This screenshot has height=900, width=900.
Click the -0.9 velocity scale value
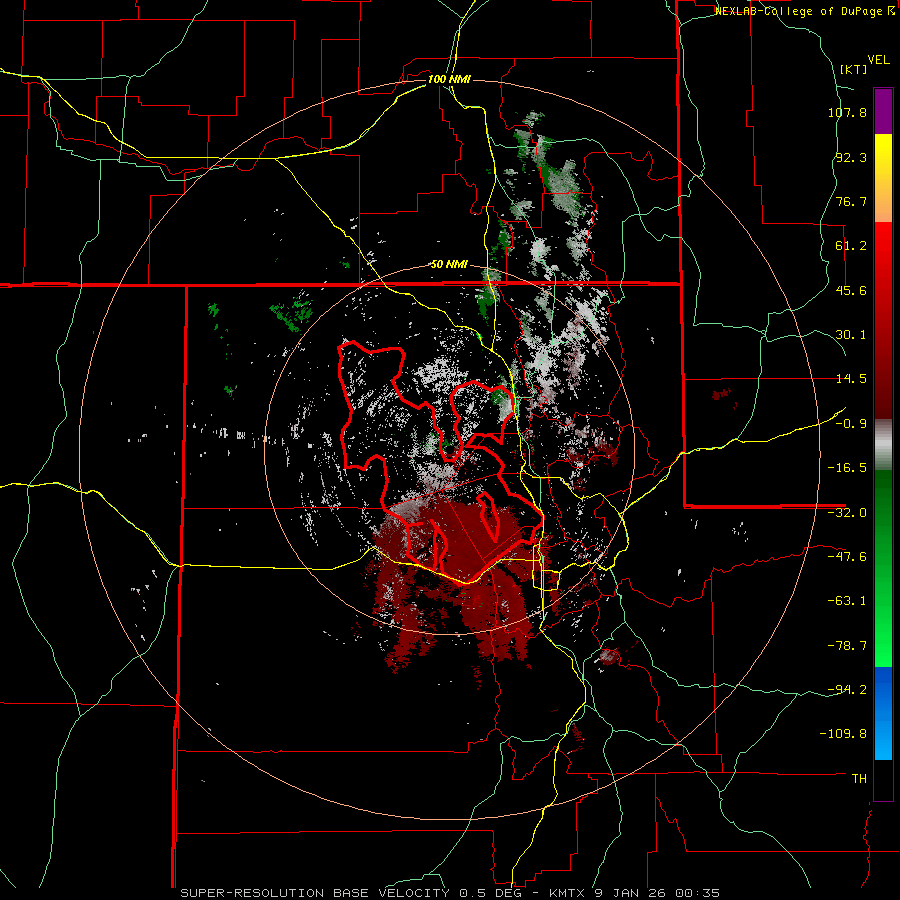851,424
